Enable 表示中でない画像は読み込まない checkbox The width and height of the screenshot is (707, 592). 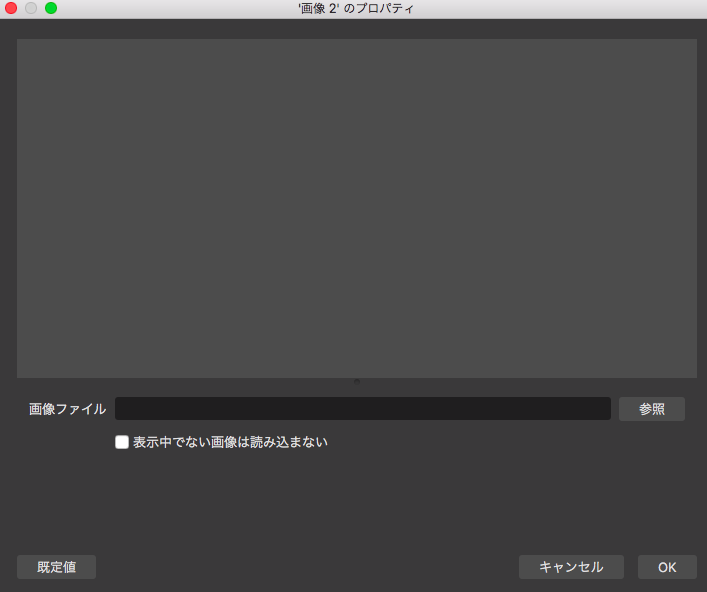122,442
